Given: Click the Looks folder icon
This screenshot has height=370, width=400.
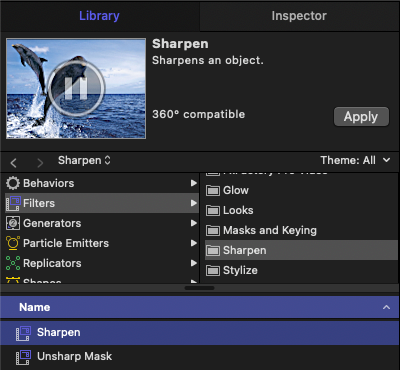Looking at the screenshot, I should coord(213,211).
